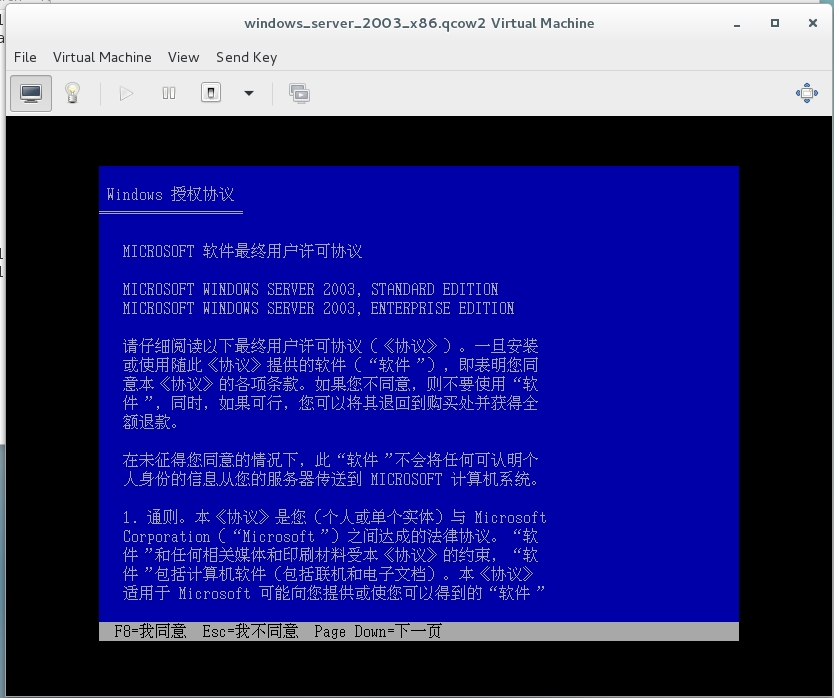Switch to fullscreen view icon

[x=806, y=93]
